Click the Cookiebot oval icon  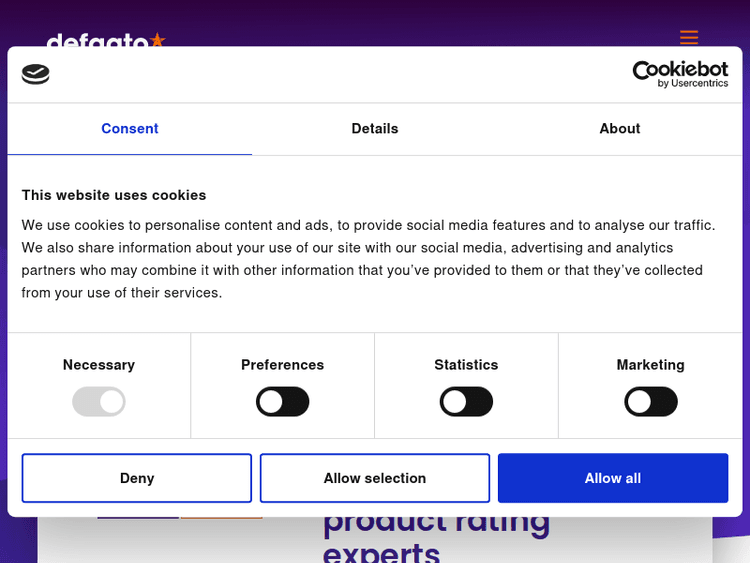[x=36, y=74]
